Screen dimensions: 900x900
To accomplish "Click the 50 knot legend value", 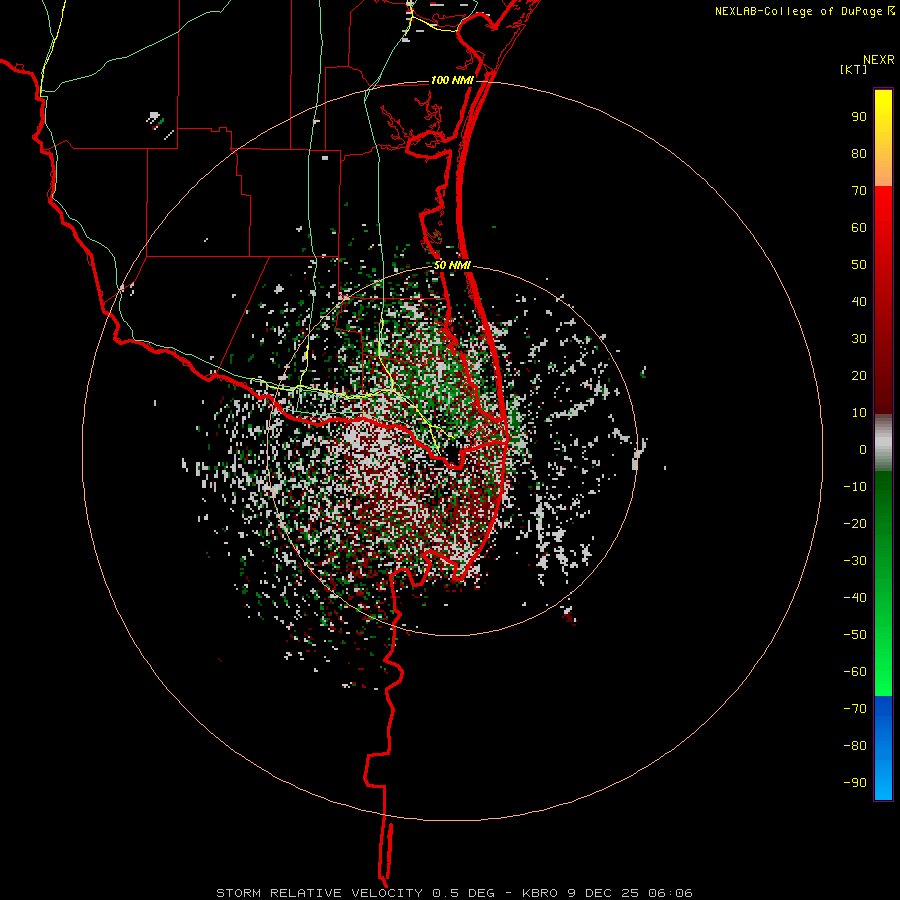I will [x=859, y=265].
